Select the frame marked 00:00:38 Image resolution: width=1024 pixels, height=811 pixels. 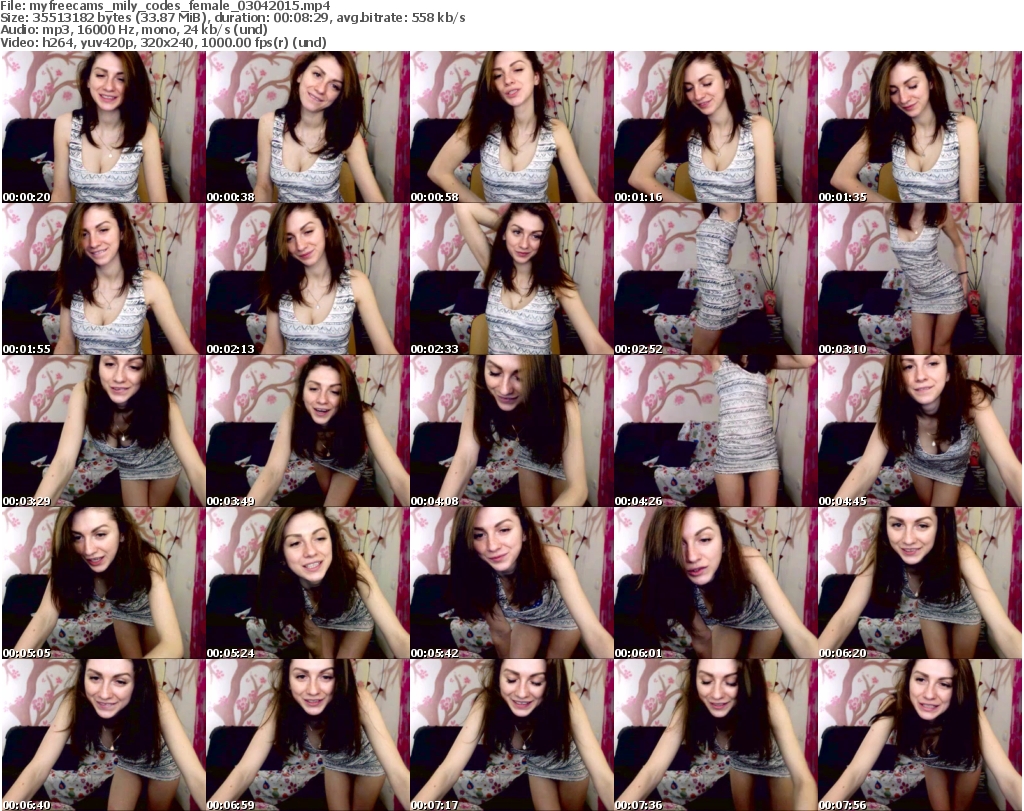[x=307, y=127]
